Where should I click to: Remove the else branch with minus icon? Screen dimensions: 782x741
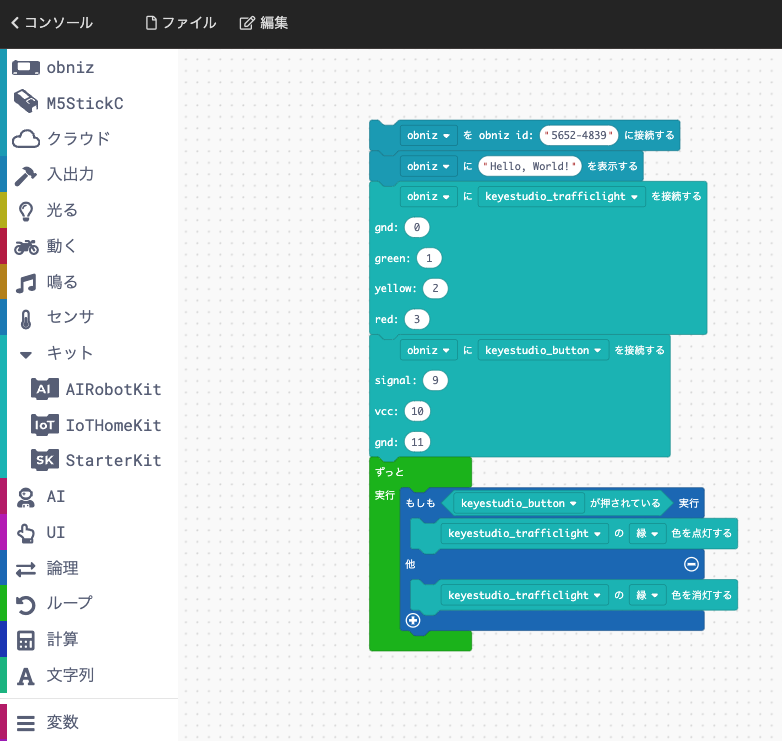pyautogui.click(x=691, y=564)
